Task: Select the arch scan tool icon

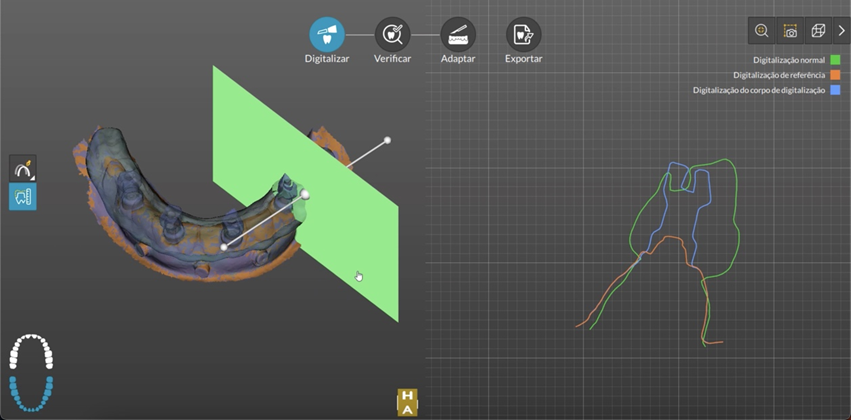Action: point(23,168)
